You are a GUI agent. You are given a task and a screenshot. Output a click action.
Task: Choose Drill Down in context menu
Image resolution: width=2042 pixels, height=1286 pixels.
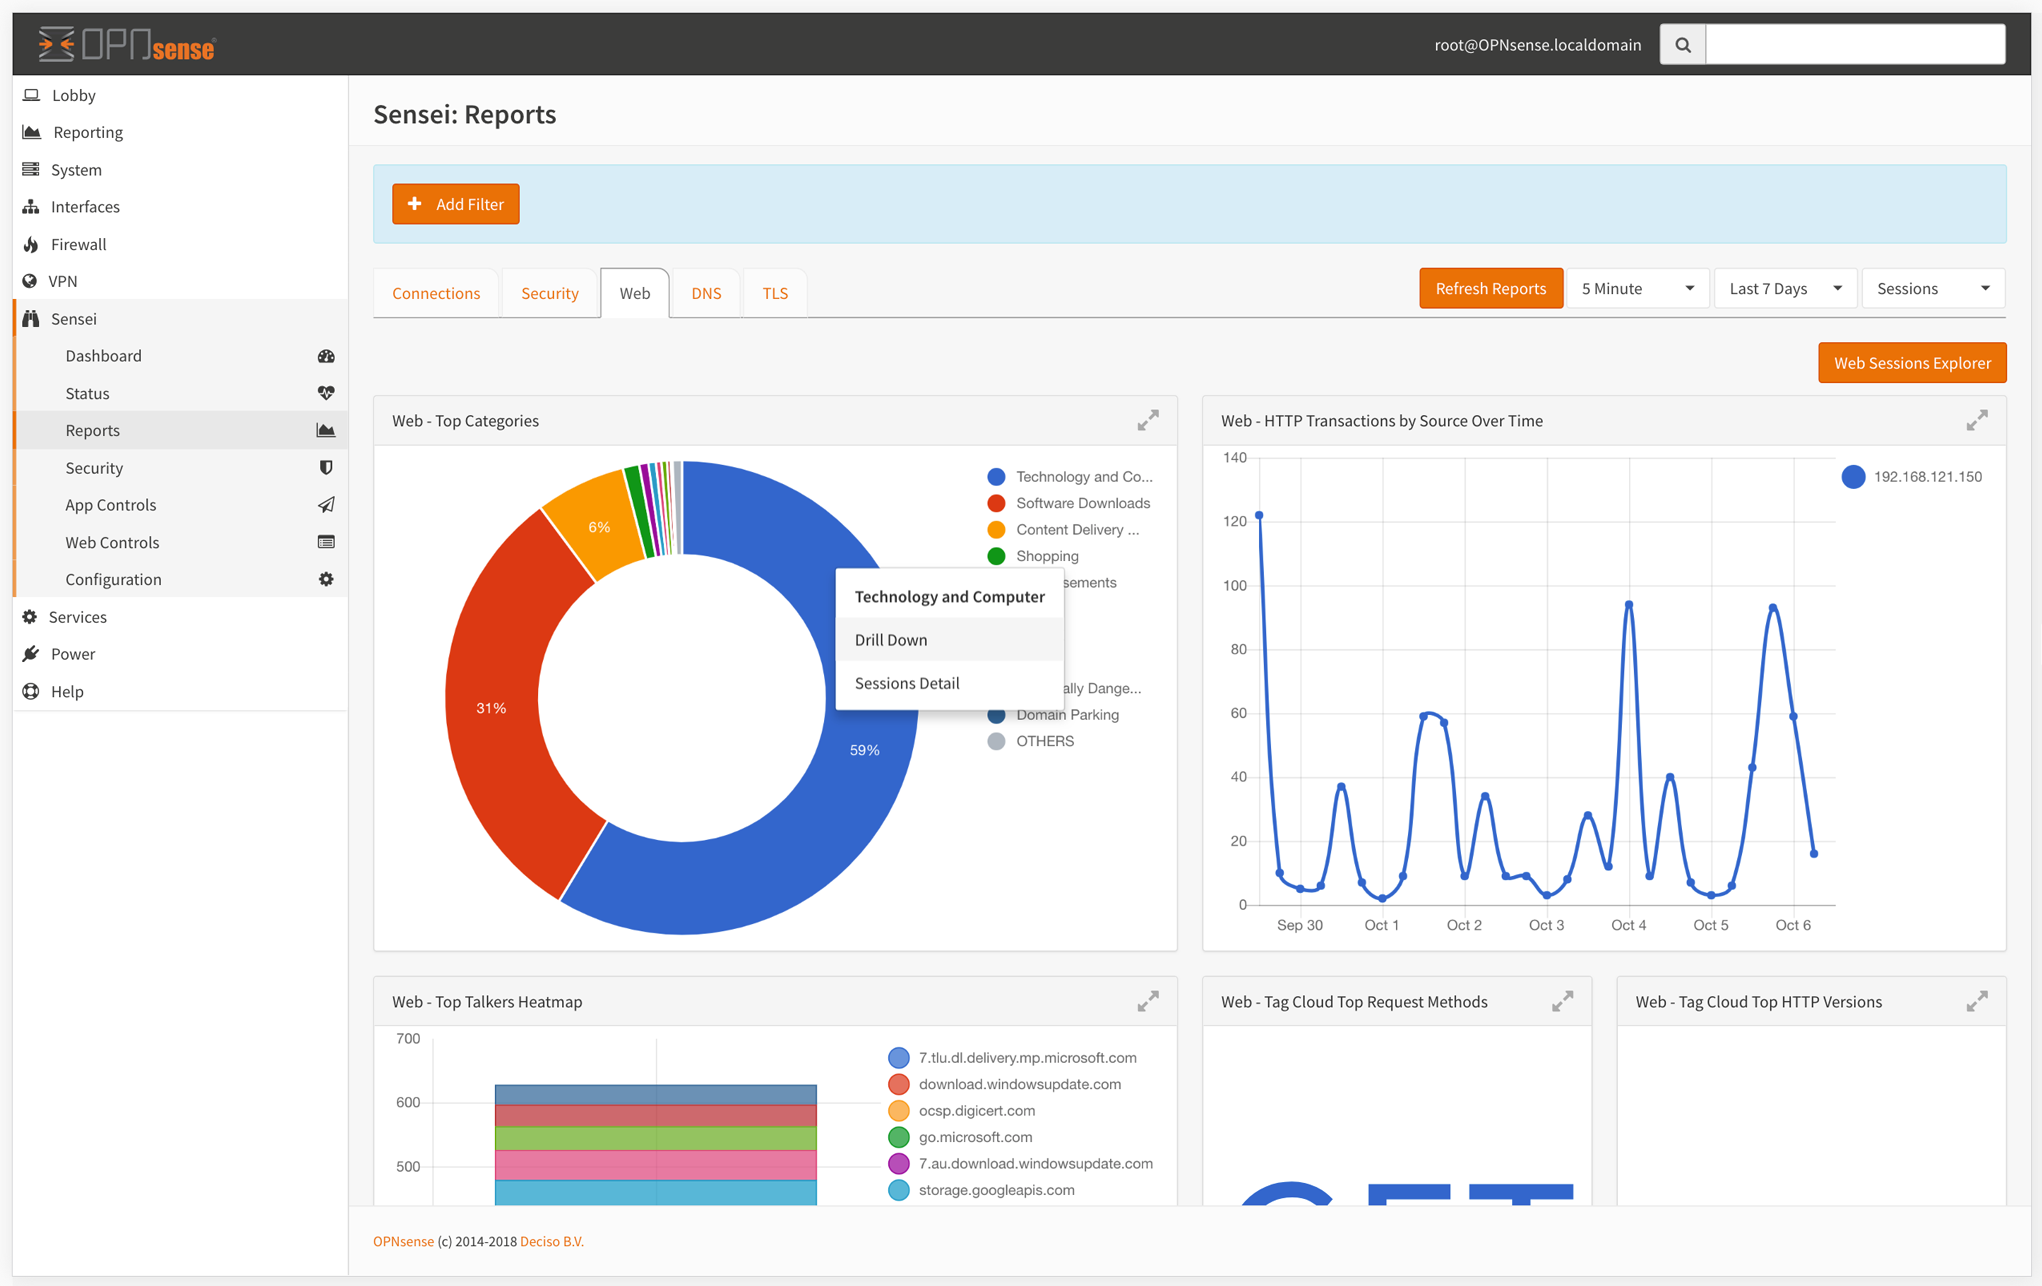pos(949,640)
